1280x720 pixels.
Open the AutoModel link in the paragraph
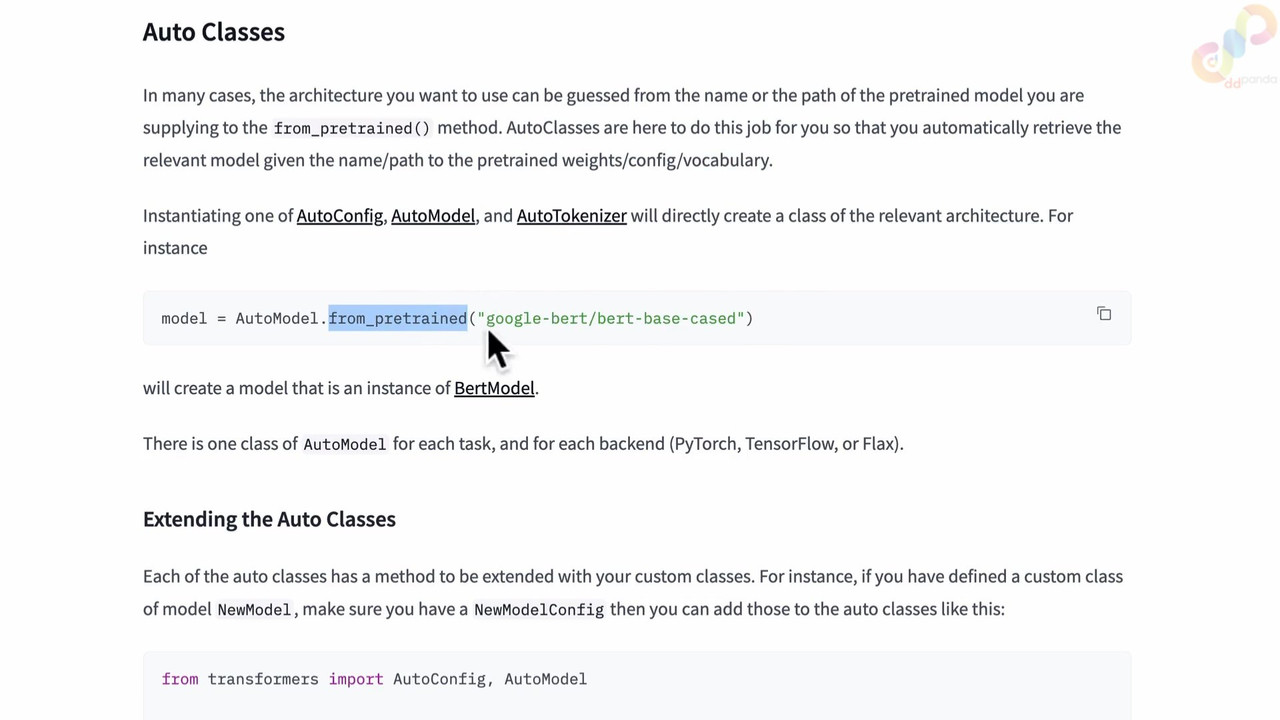click(x=433, y=216)
